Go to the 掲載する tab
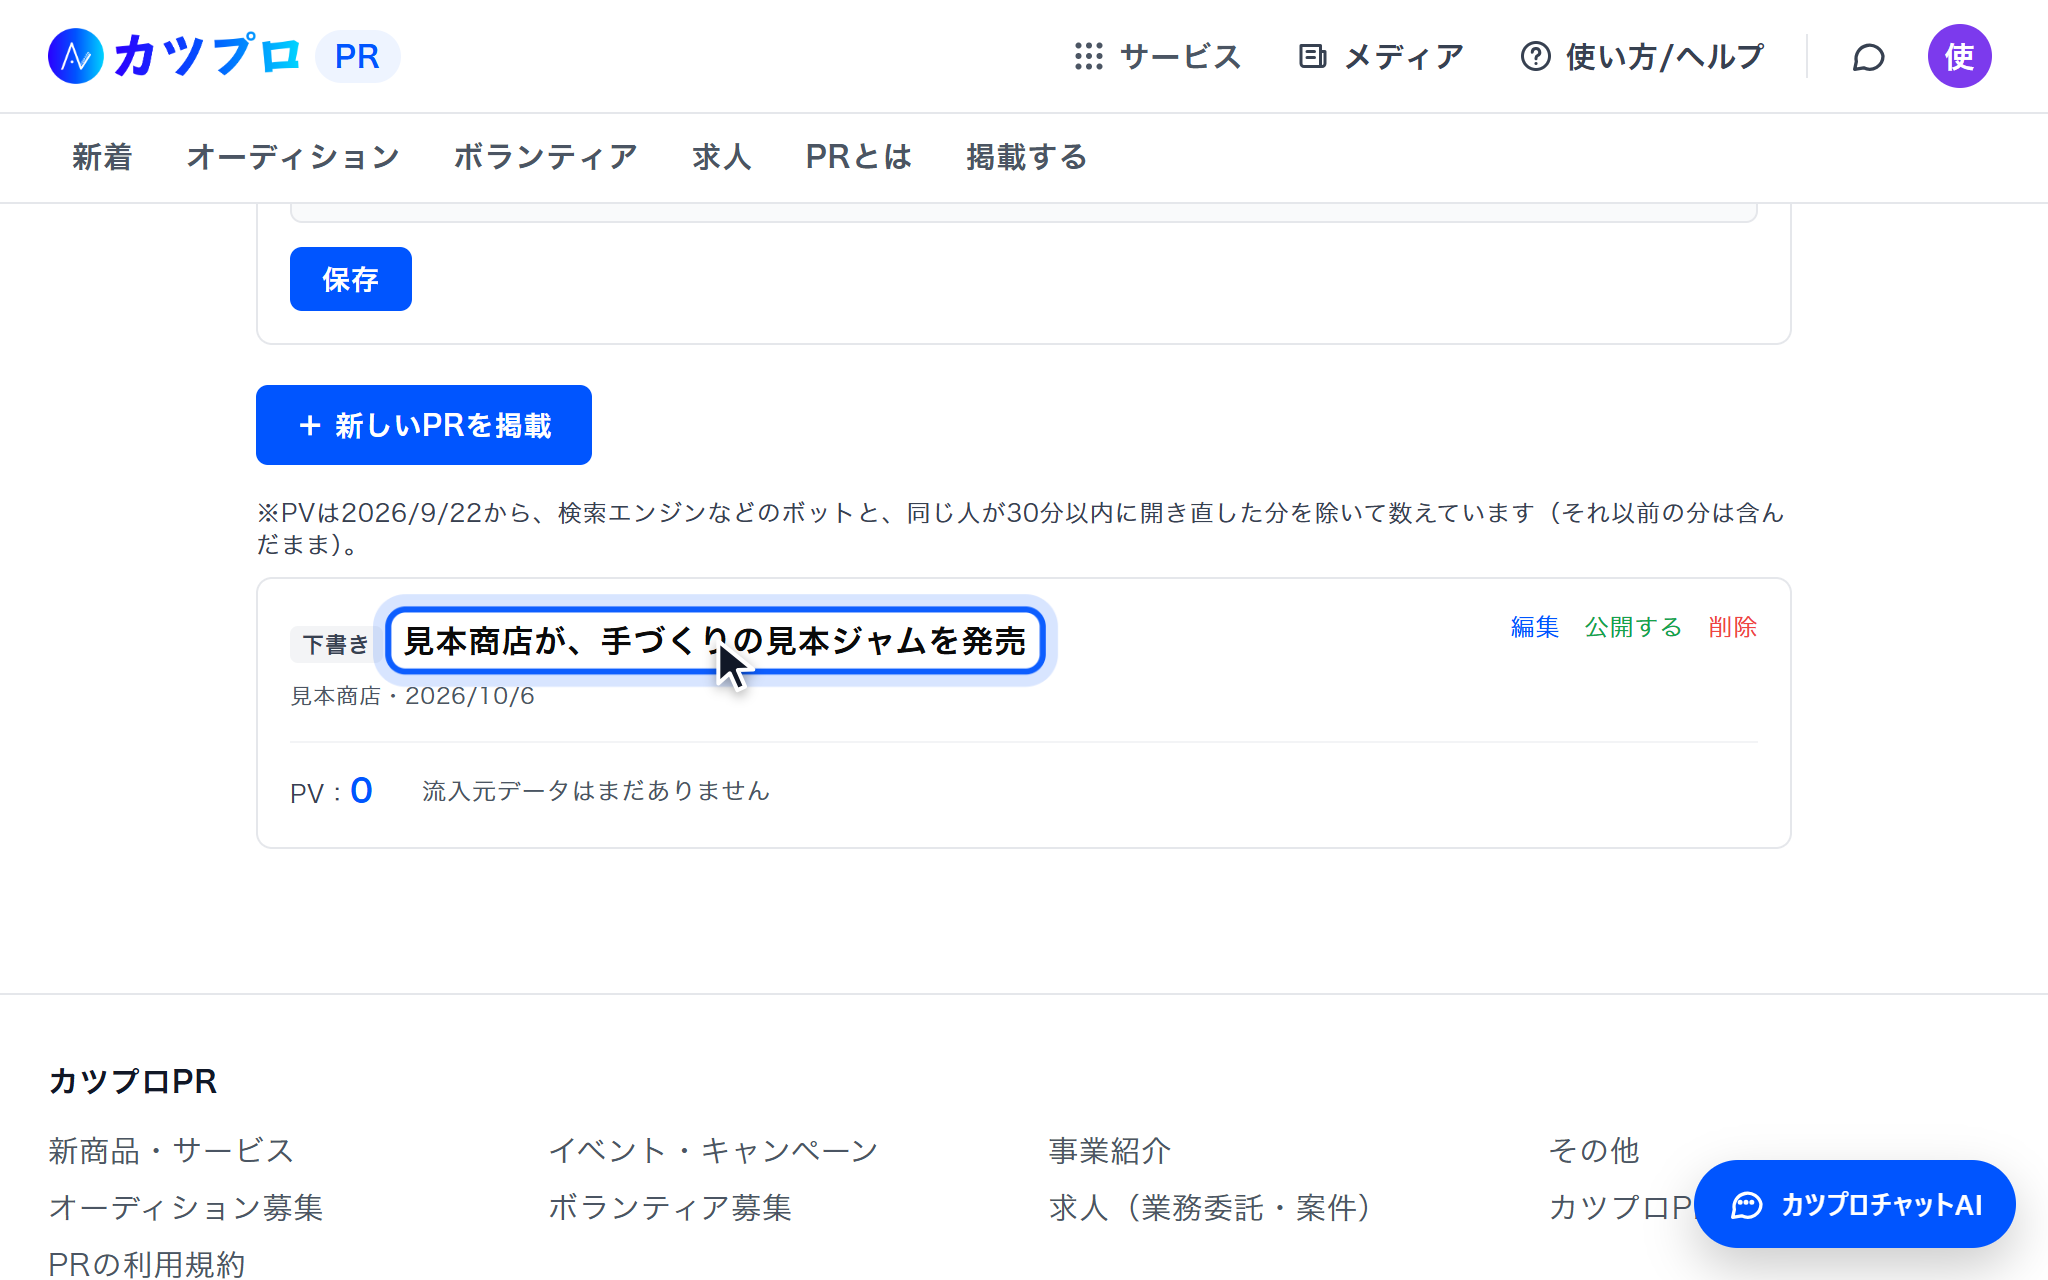The image size is (2048, 1280). [1027, 157]
